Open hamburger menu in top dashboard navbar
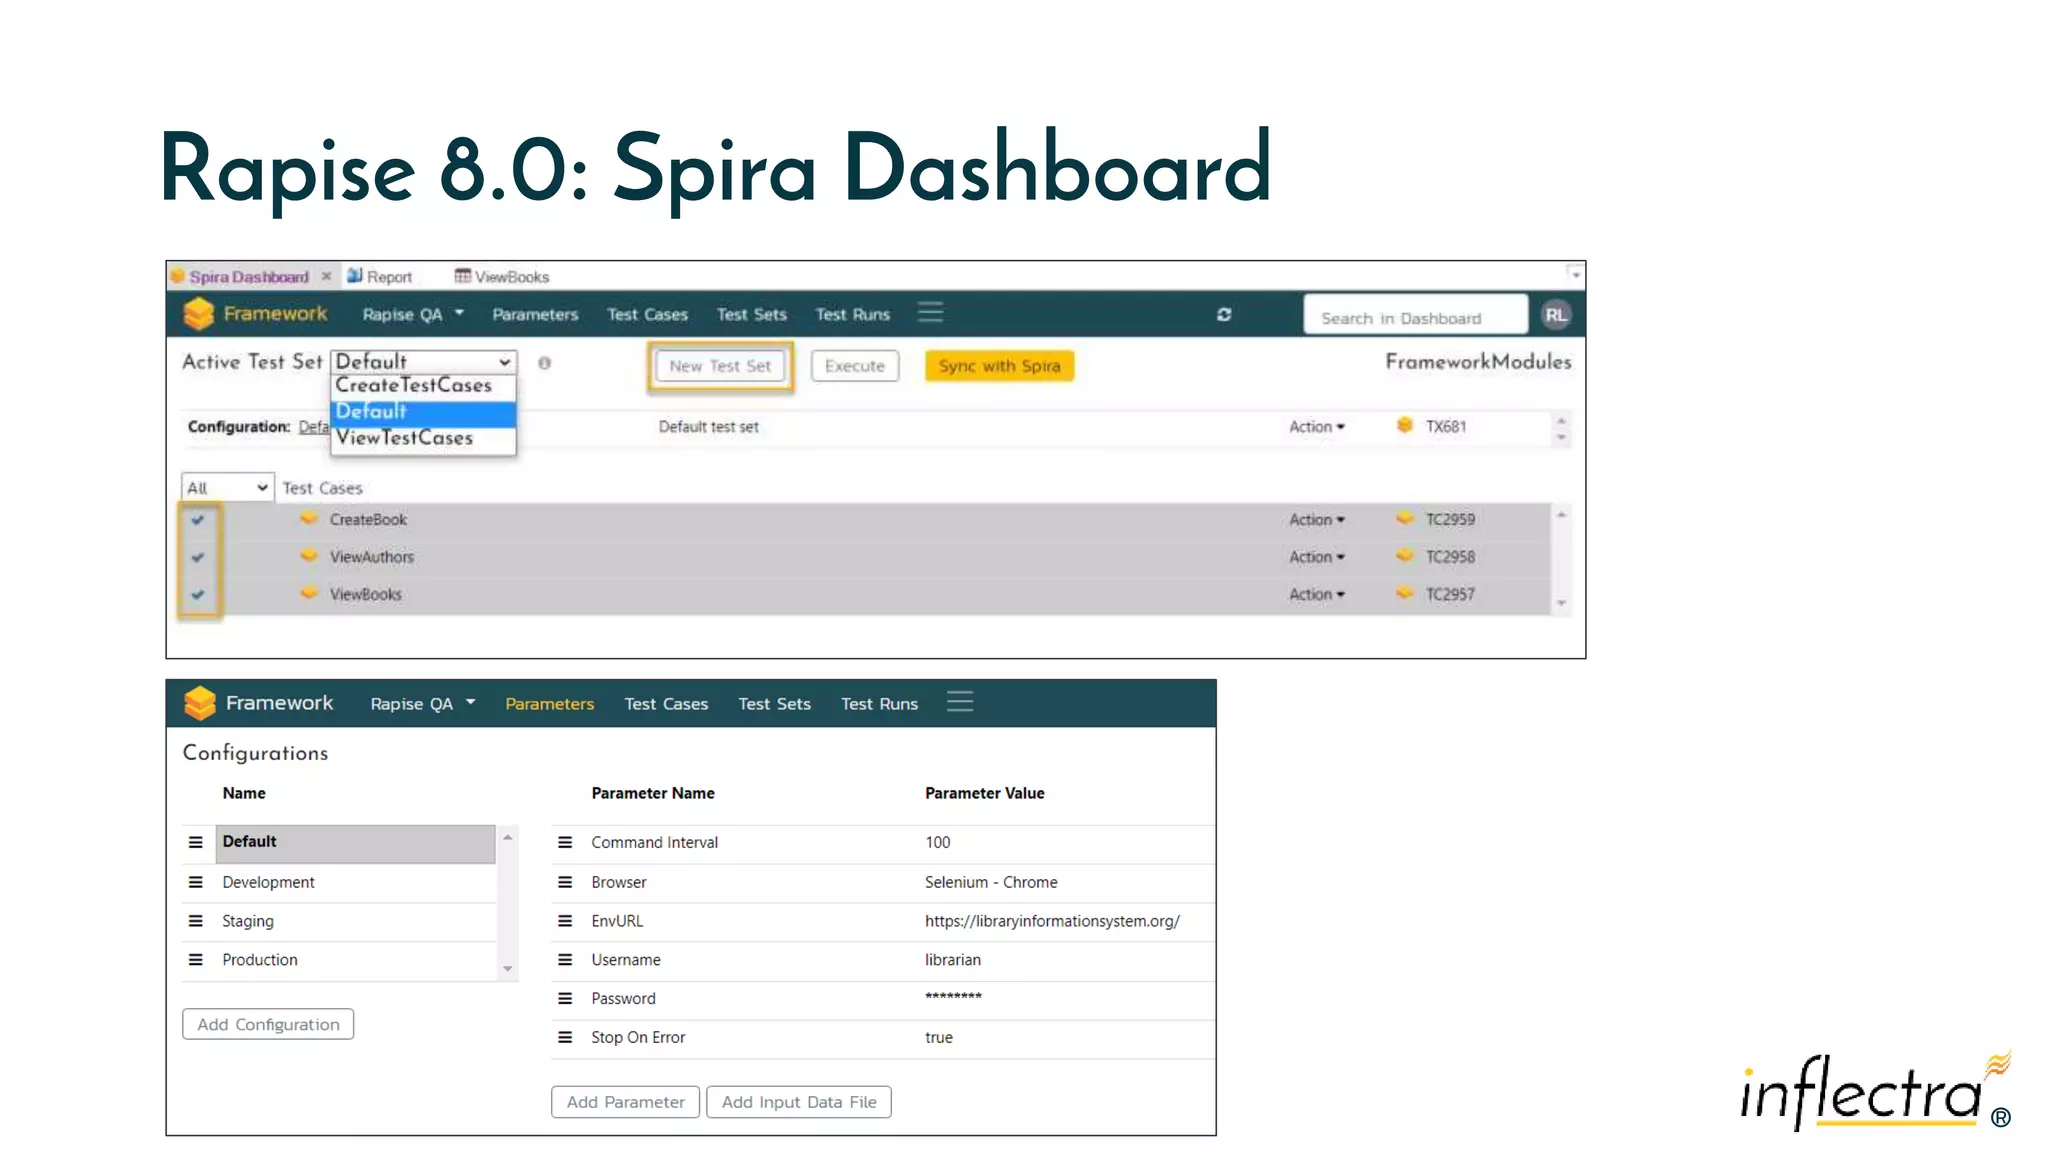The image size is (2048, 1152). (x=931, y=313)
